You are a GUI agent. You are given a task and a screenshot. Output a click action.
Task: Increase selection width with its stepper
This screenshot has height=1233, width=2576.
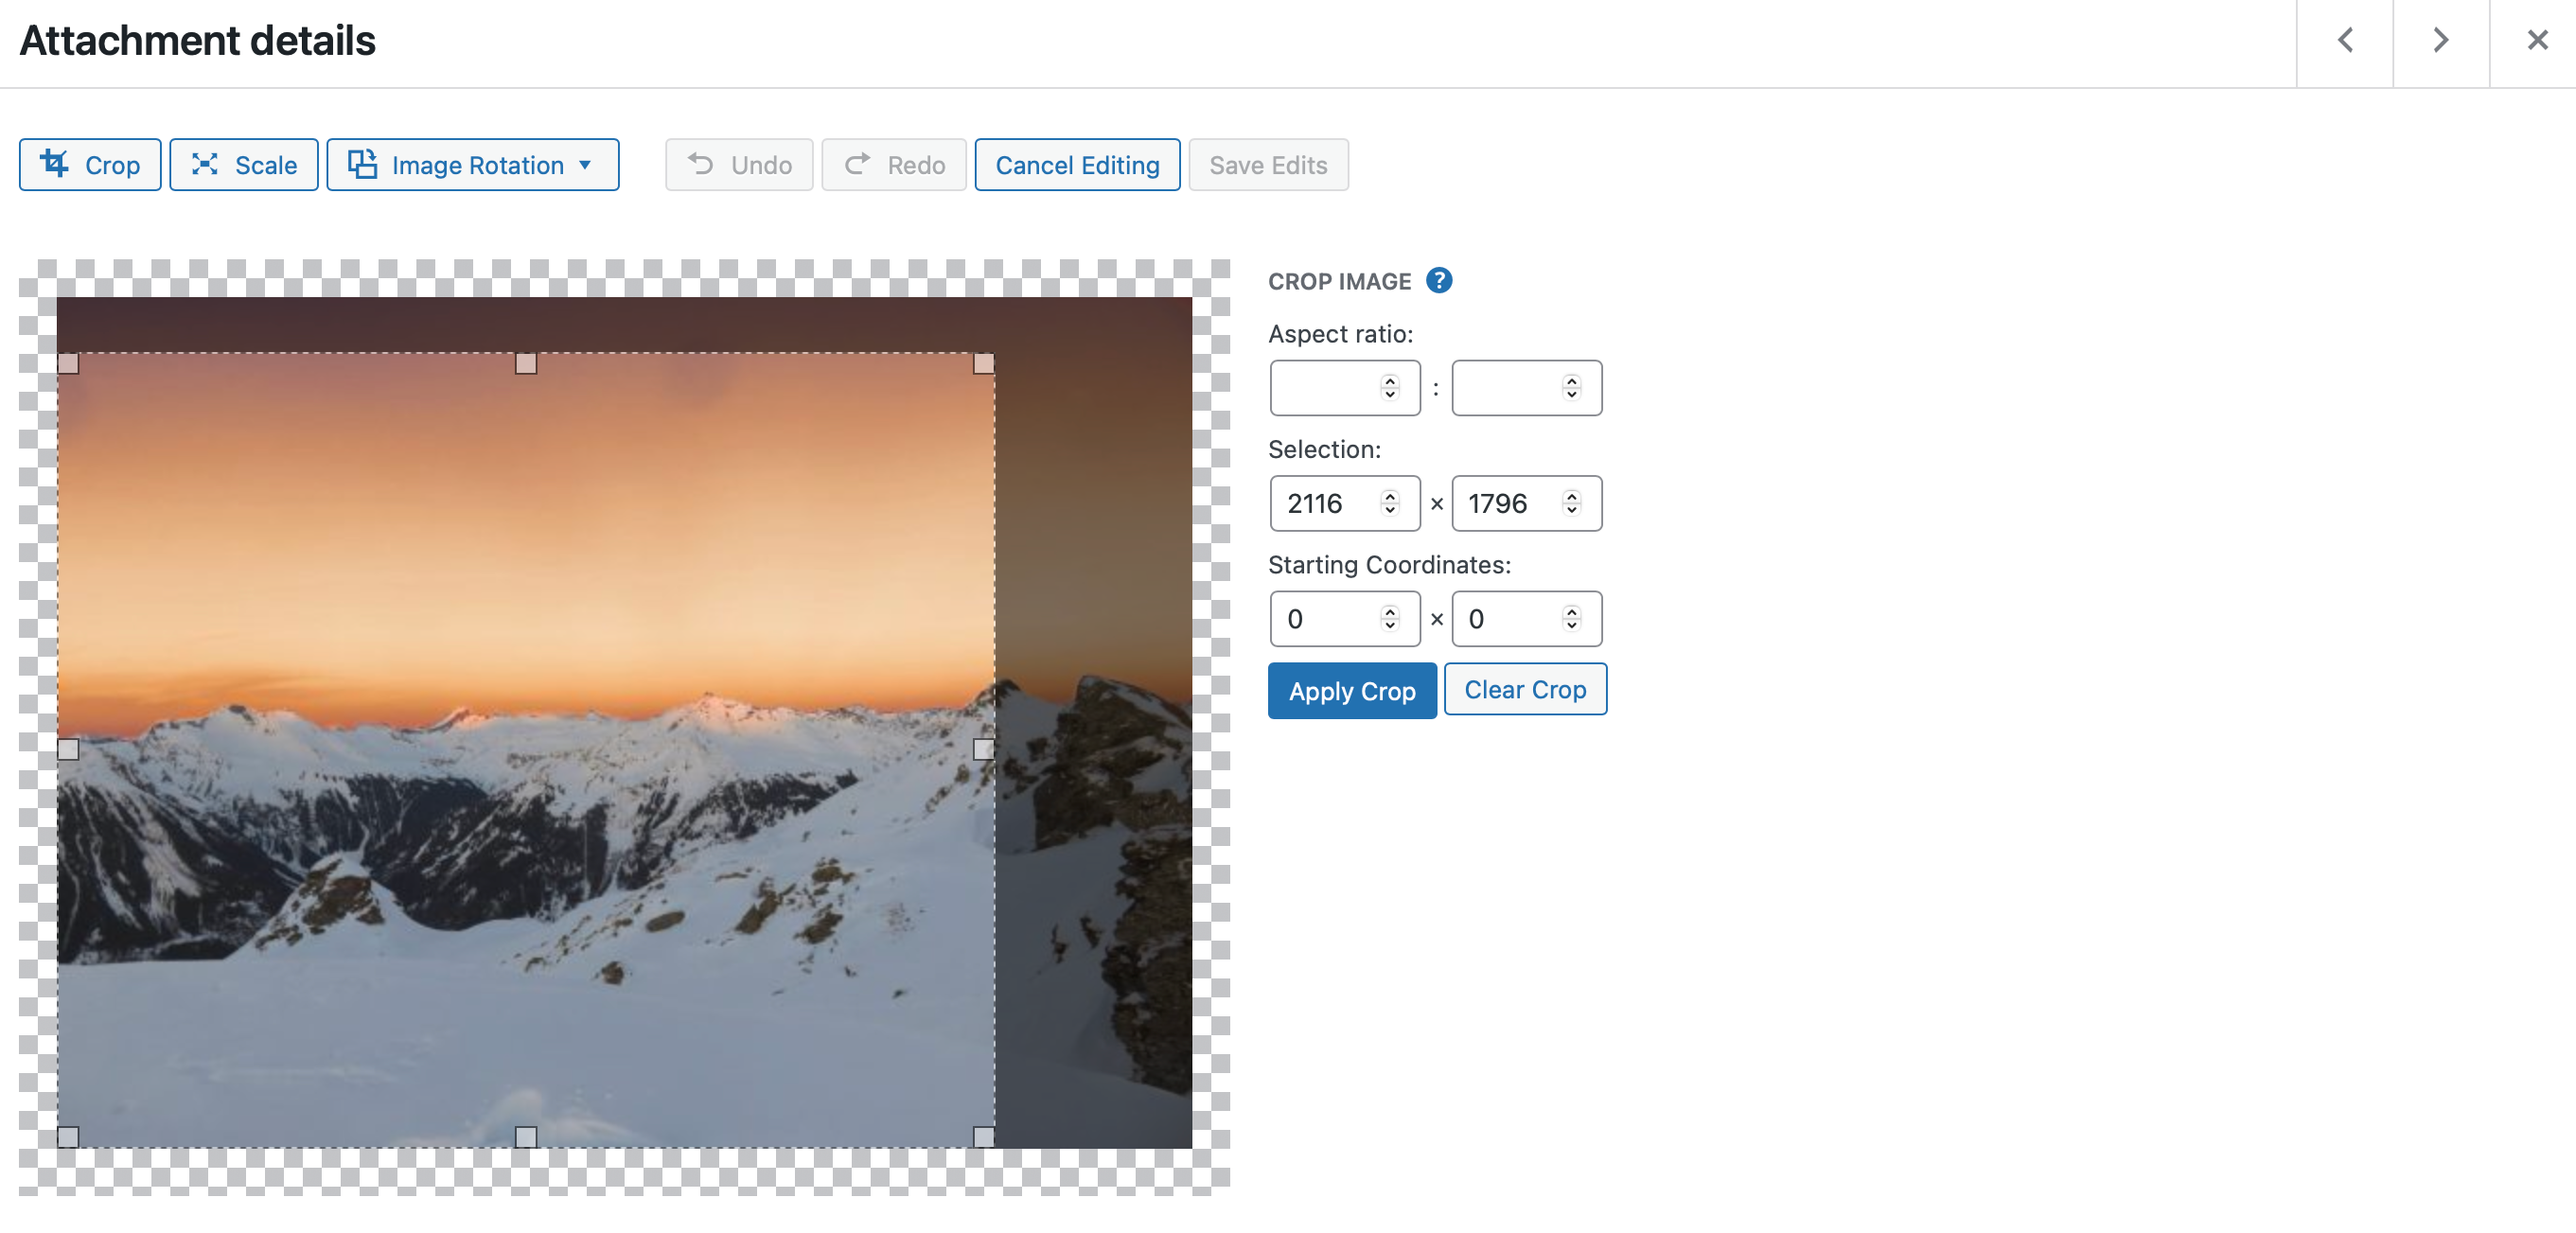point(1389,497)
